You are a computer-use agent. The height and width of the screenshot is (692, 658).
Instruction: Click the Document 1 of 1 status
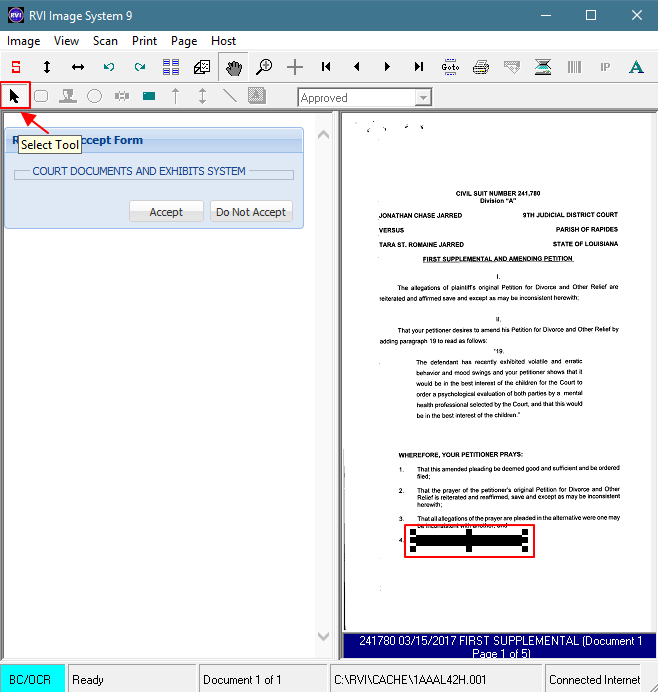point(242,680)
